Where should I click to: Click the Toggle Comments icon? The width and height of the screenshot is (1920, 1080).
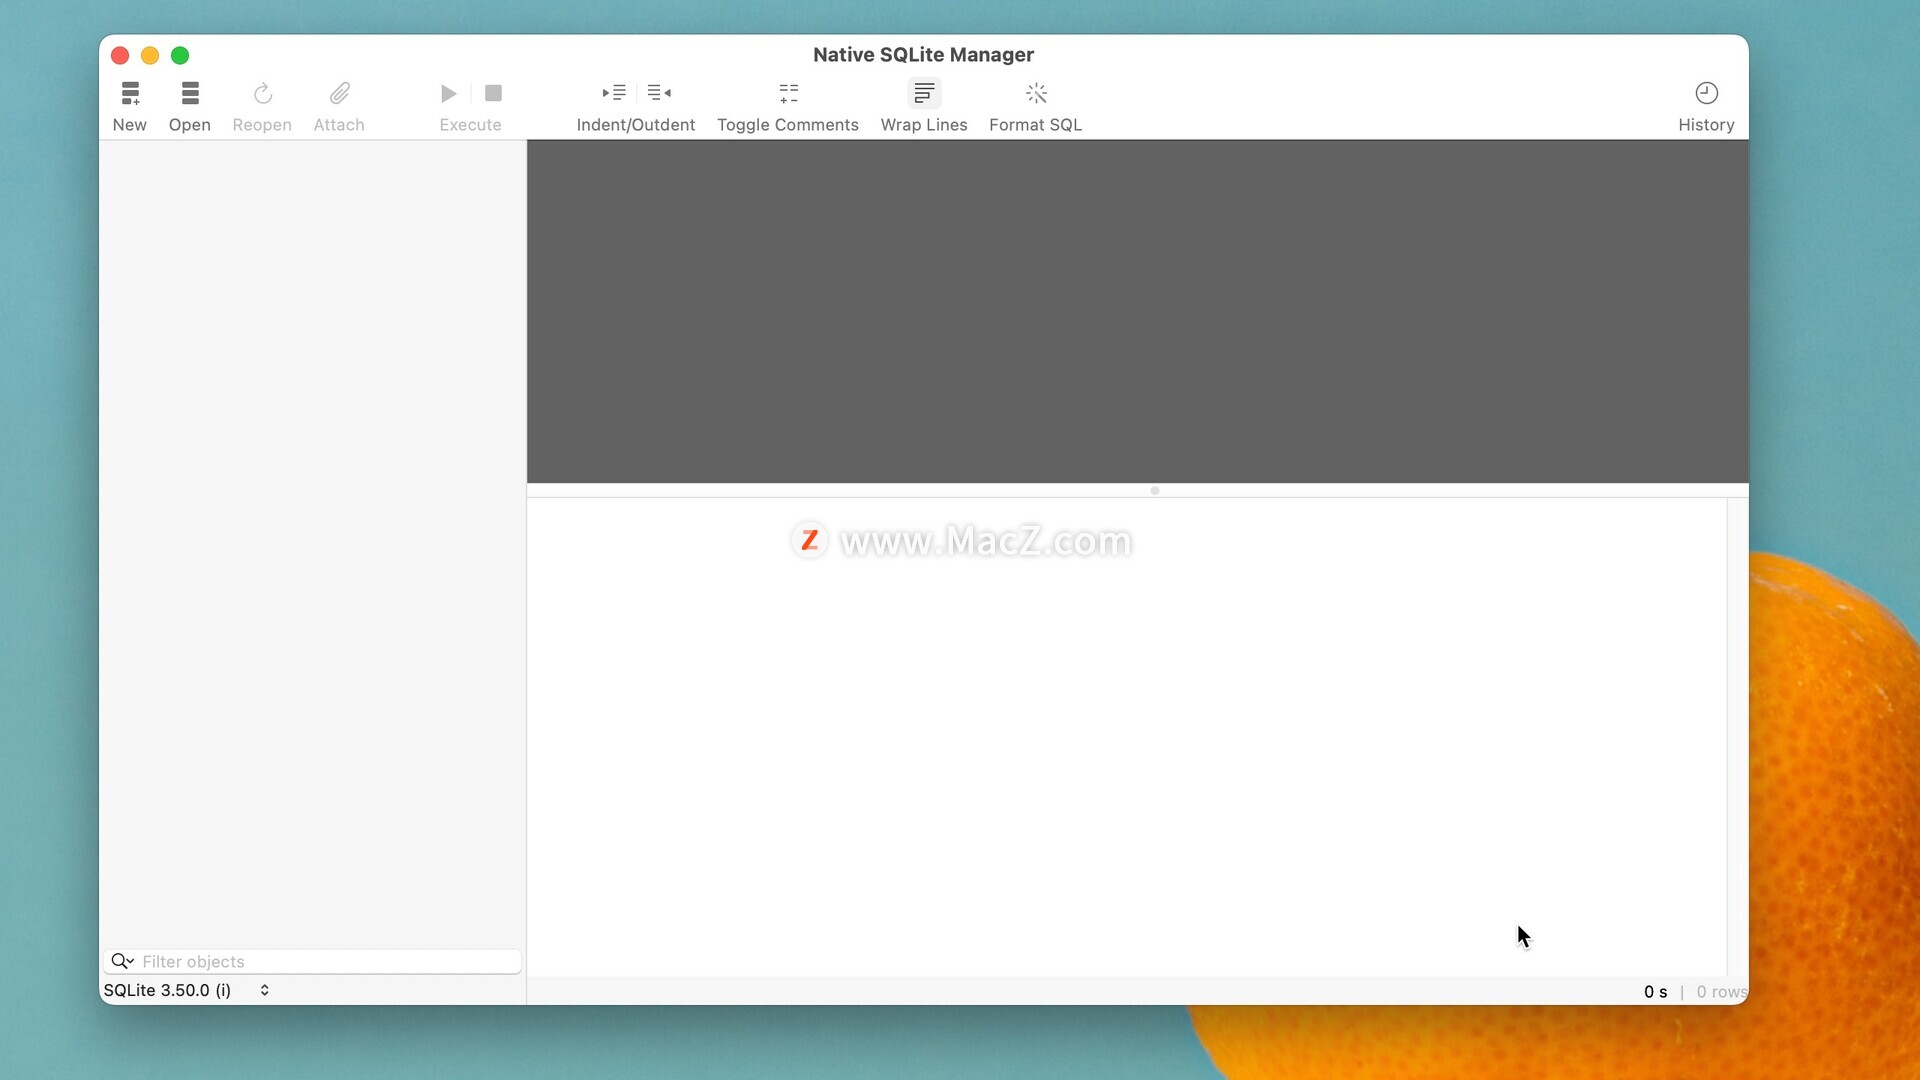pos(788,93)
